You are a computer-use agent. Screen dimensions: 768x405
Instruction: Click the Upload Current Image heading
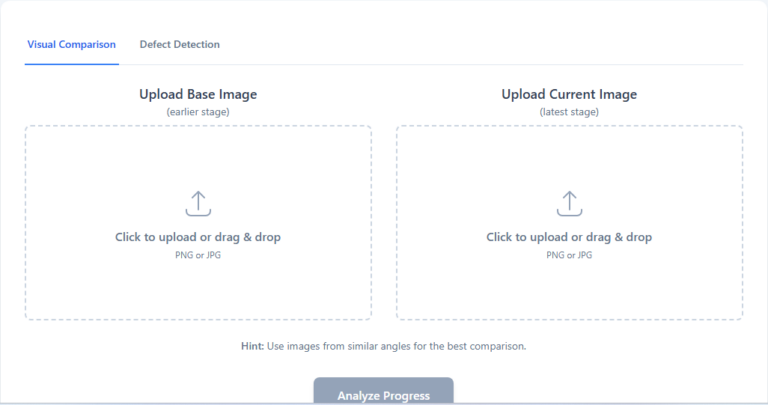pos(569,94)
